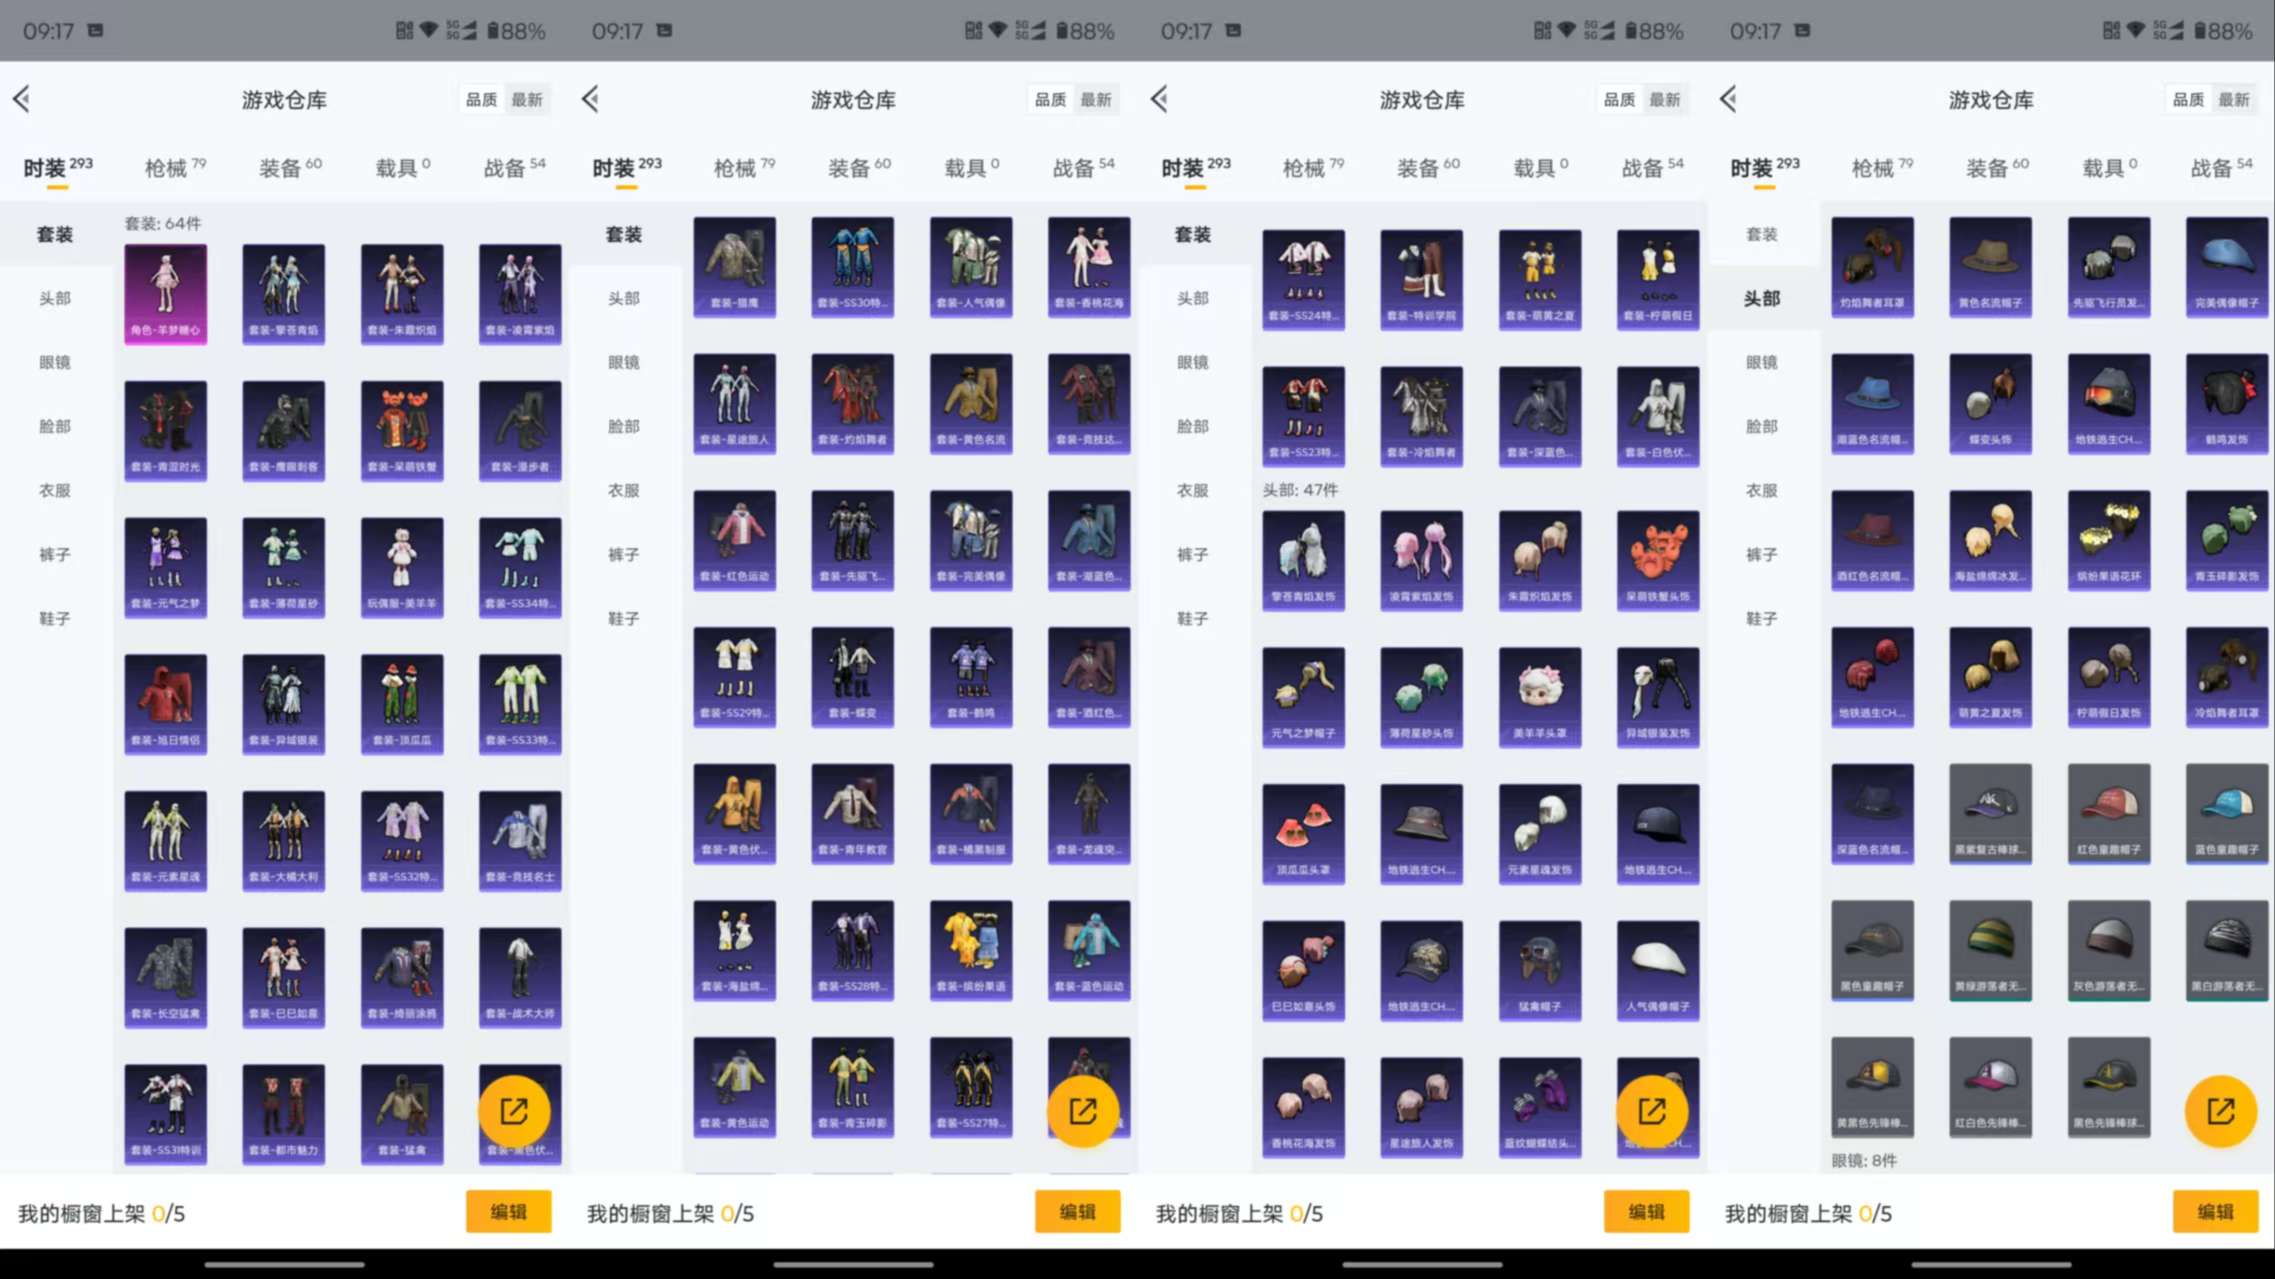Open the 黄色名流帽子 fedora card
2275x1279 pixels.
coord(1991,267)
